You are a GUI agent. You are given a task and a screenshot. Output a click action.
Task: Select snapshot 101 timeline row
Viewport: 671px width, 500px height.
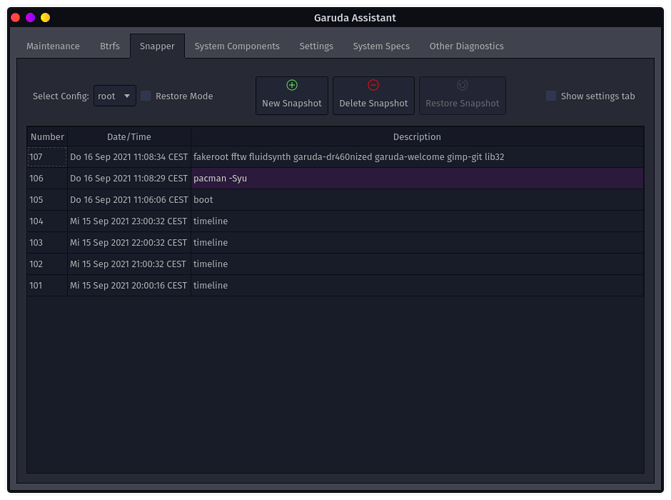pos(335,286)
